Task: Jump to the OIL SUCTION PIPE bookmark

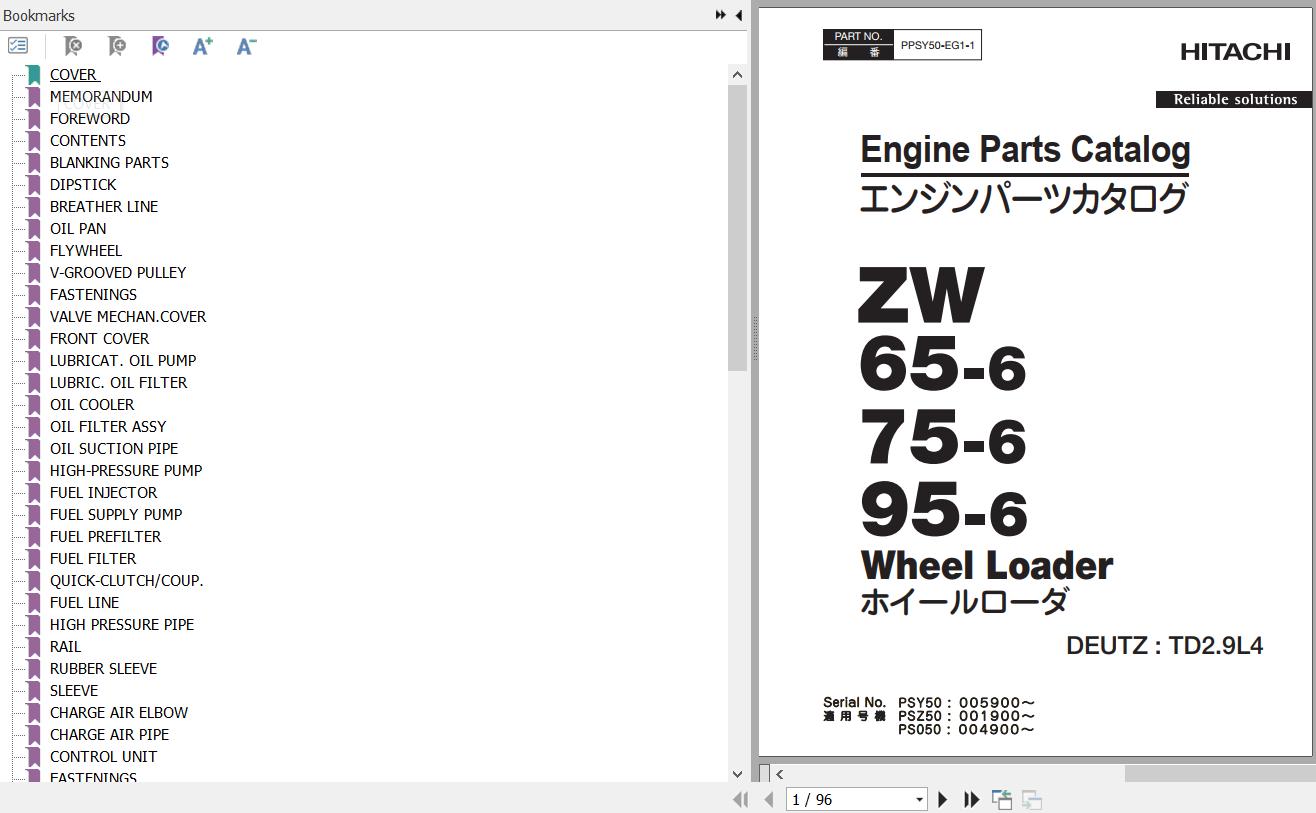Action: coord(114,448)
